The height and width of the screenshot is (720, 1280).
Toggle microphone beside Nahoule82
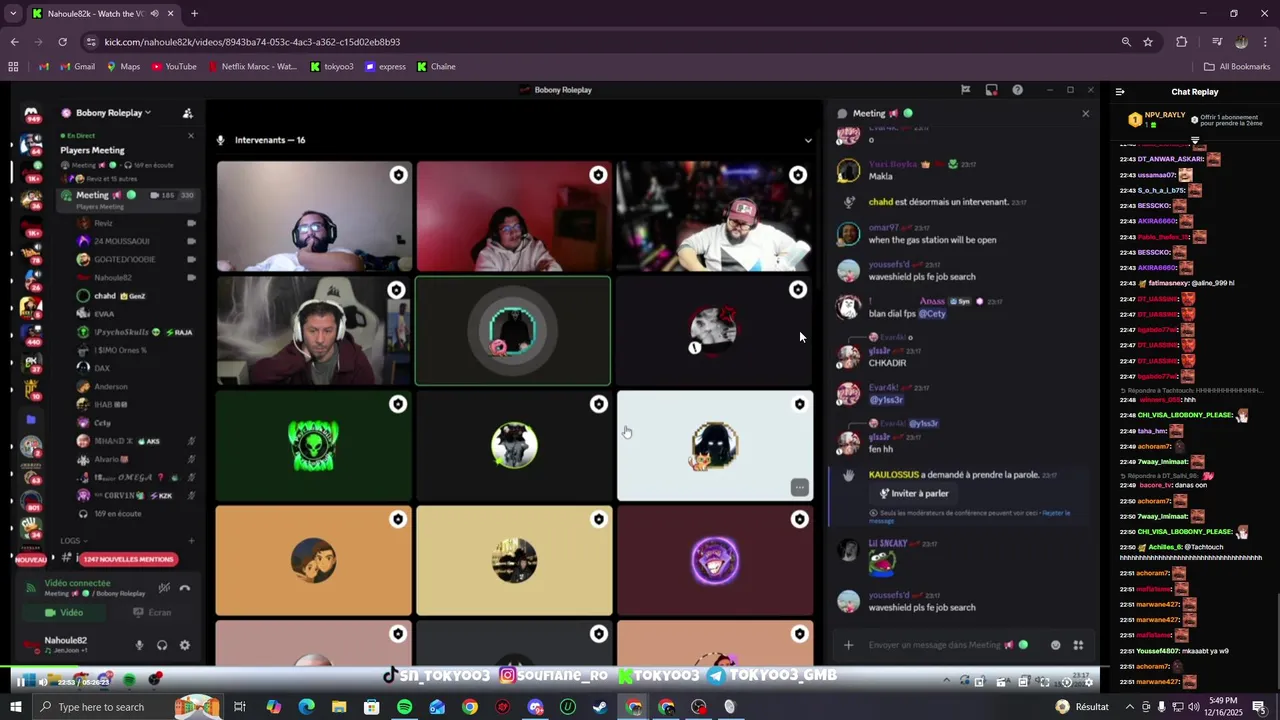click(139, 646)
